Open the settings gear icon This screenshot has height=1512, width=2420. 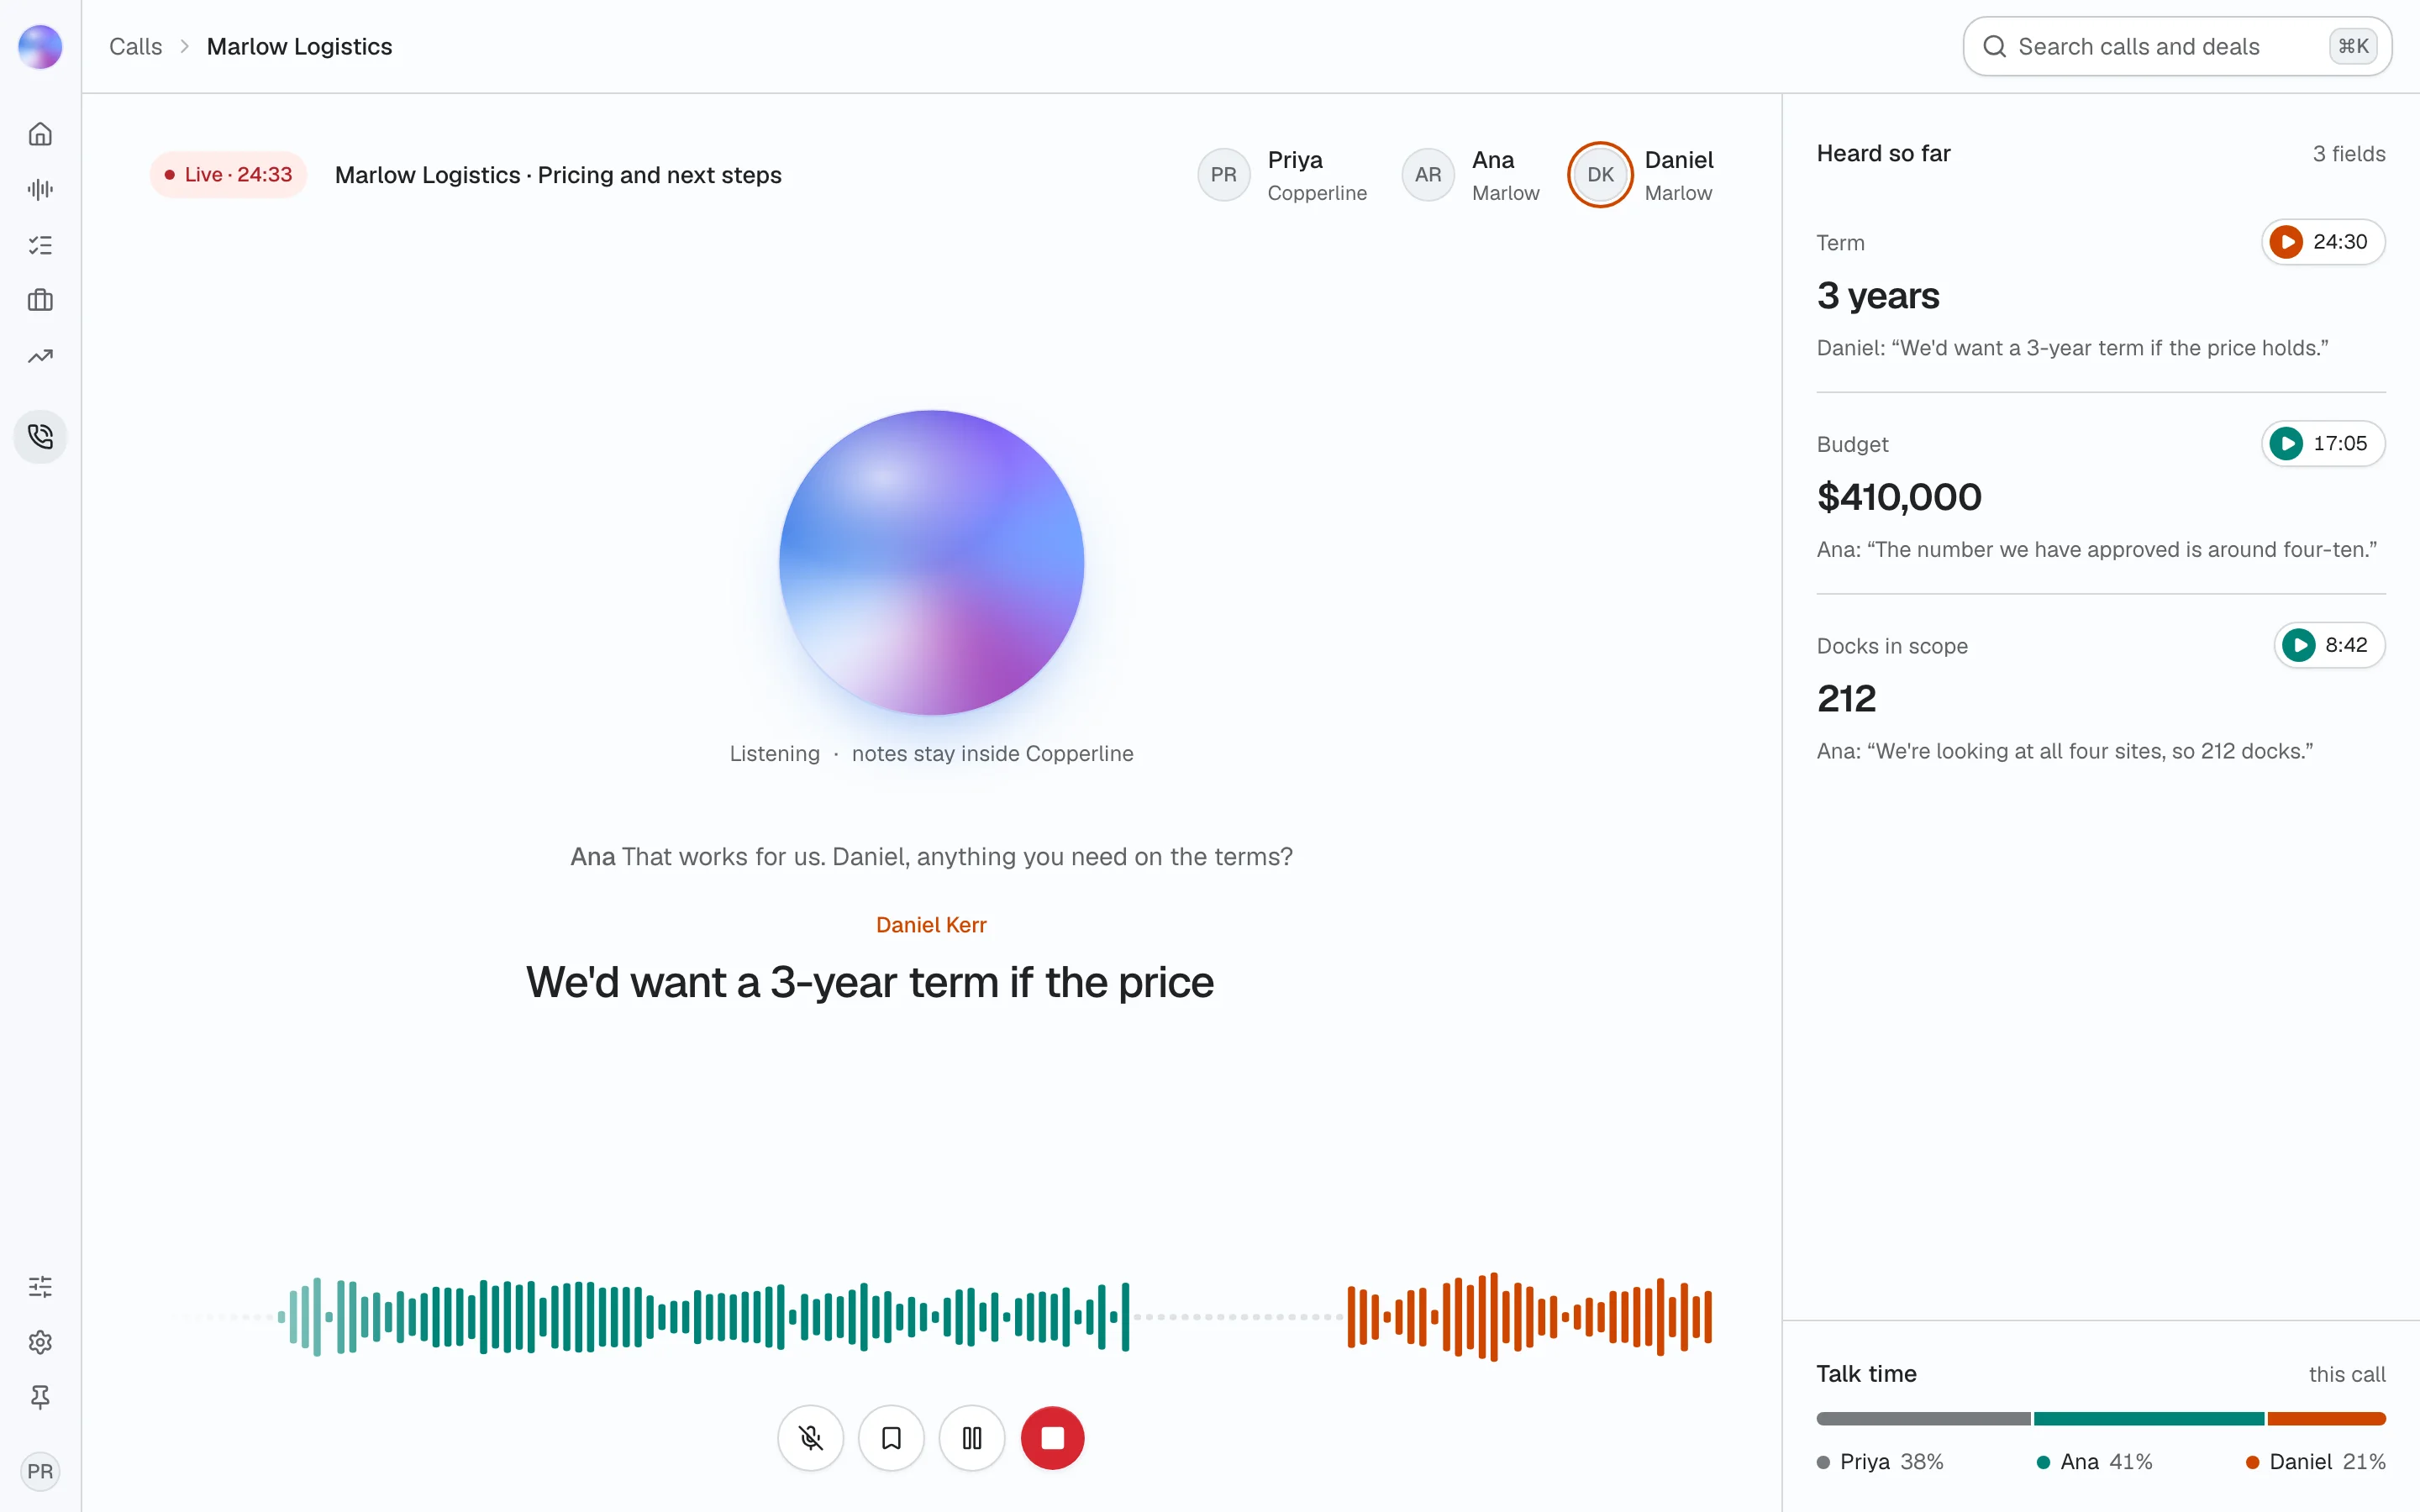40,1342
